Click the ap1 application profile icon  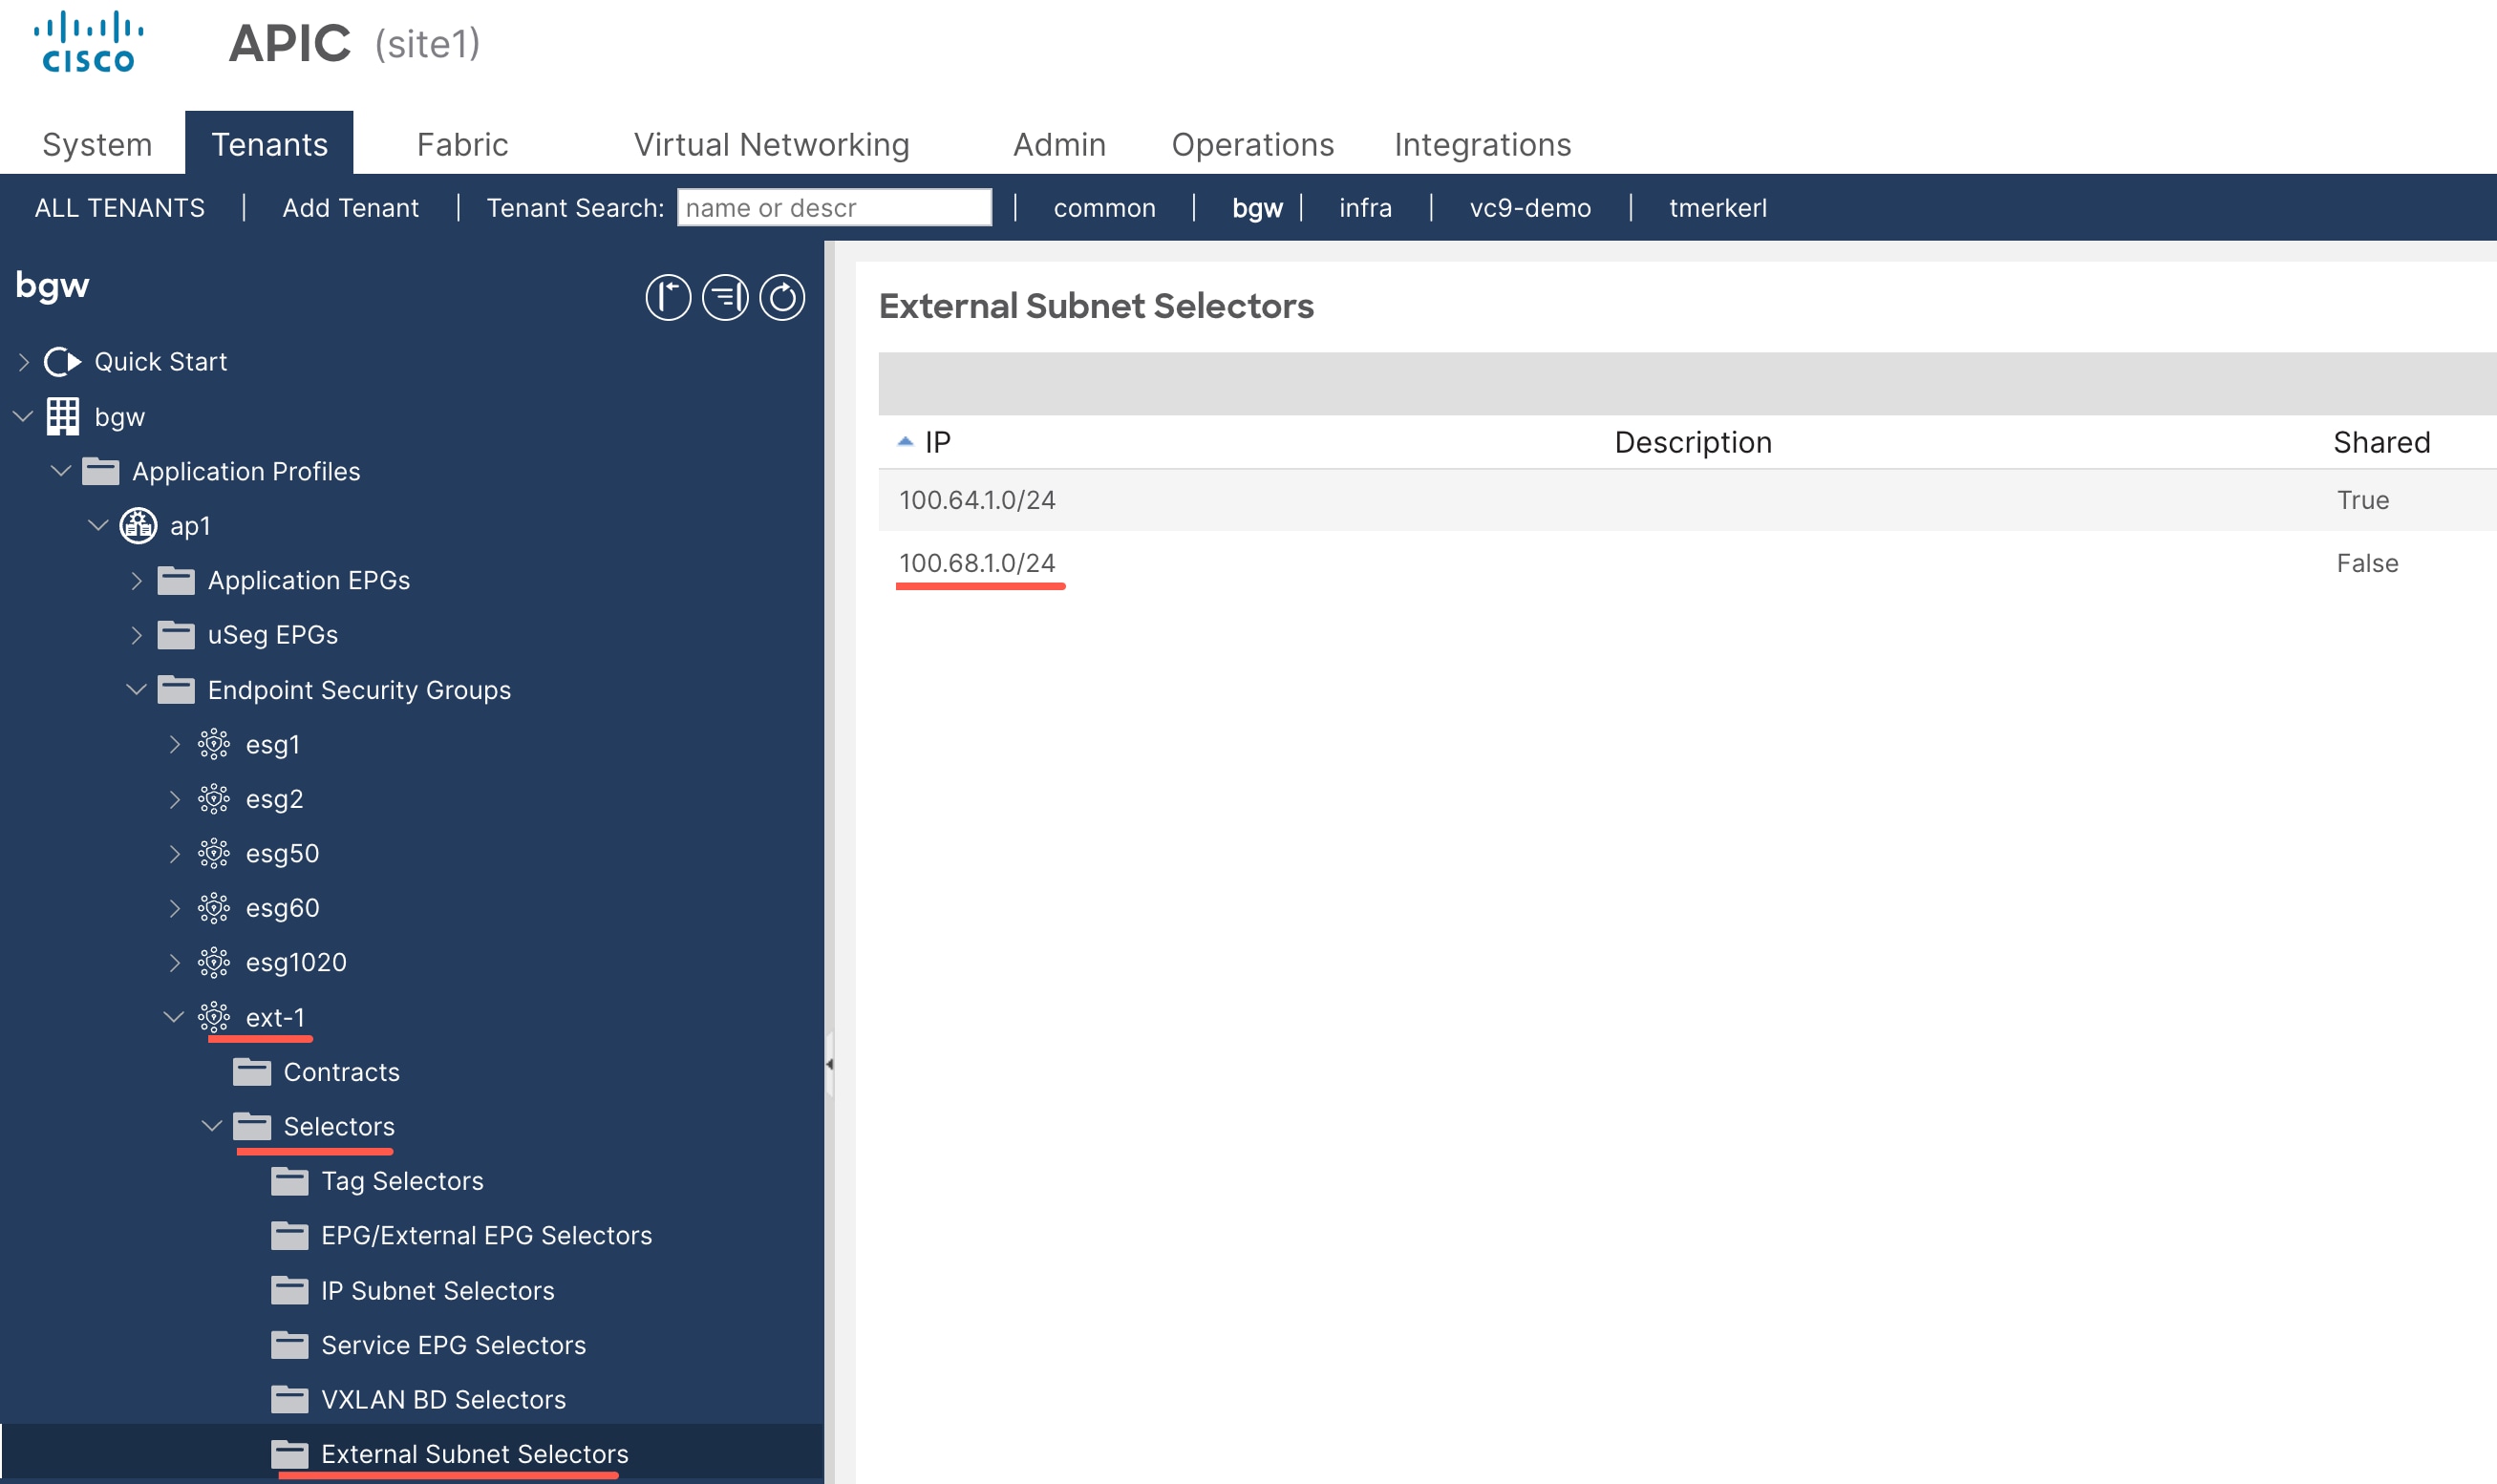tap(138, 525)
